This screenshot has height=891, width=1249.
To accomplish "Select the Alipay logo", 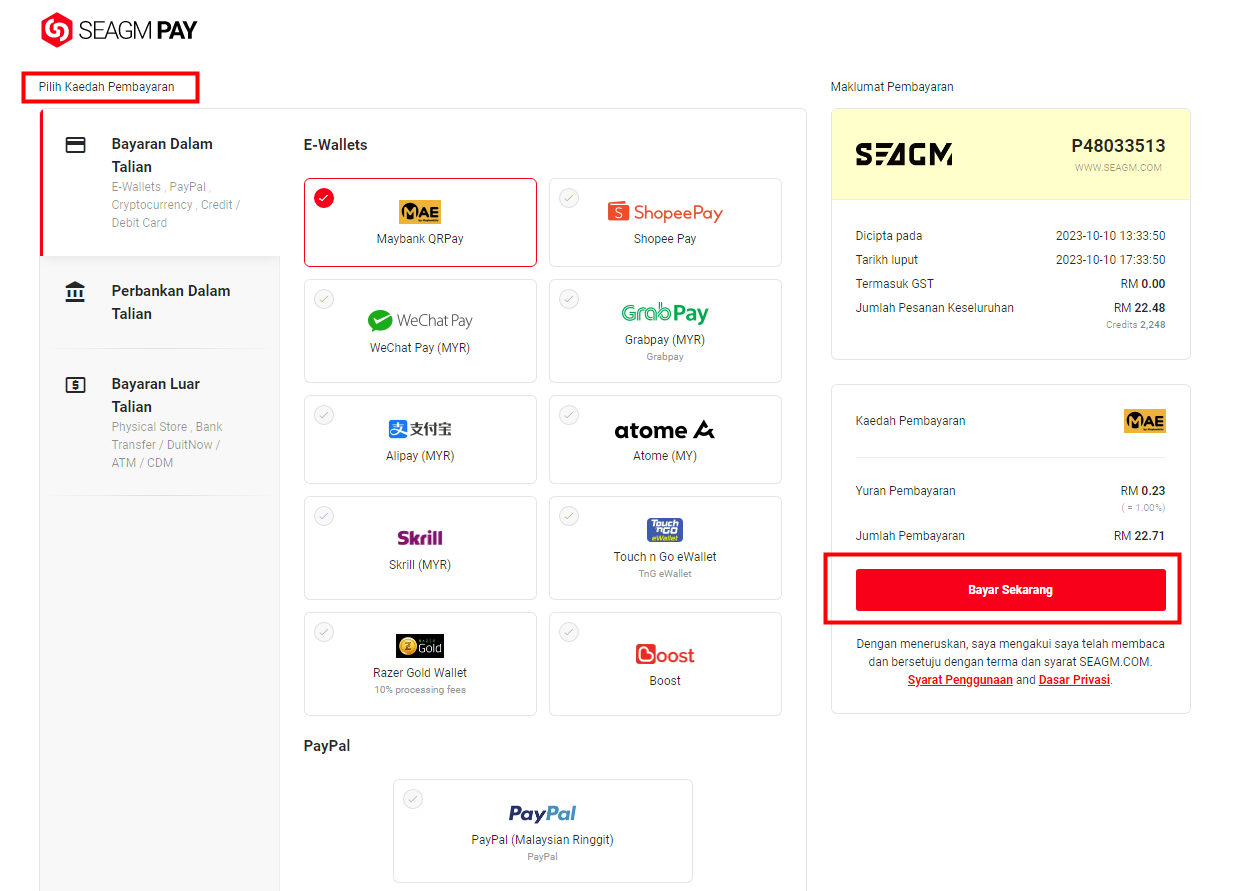I will [420, 429].
